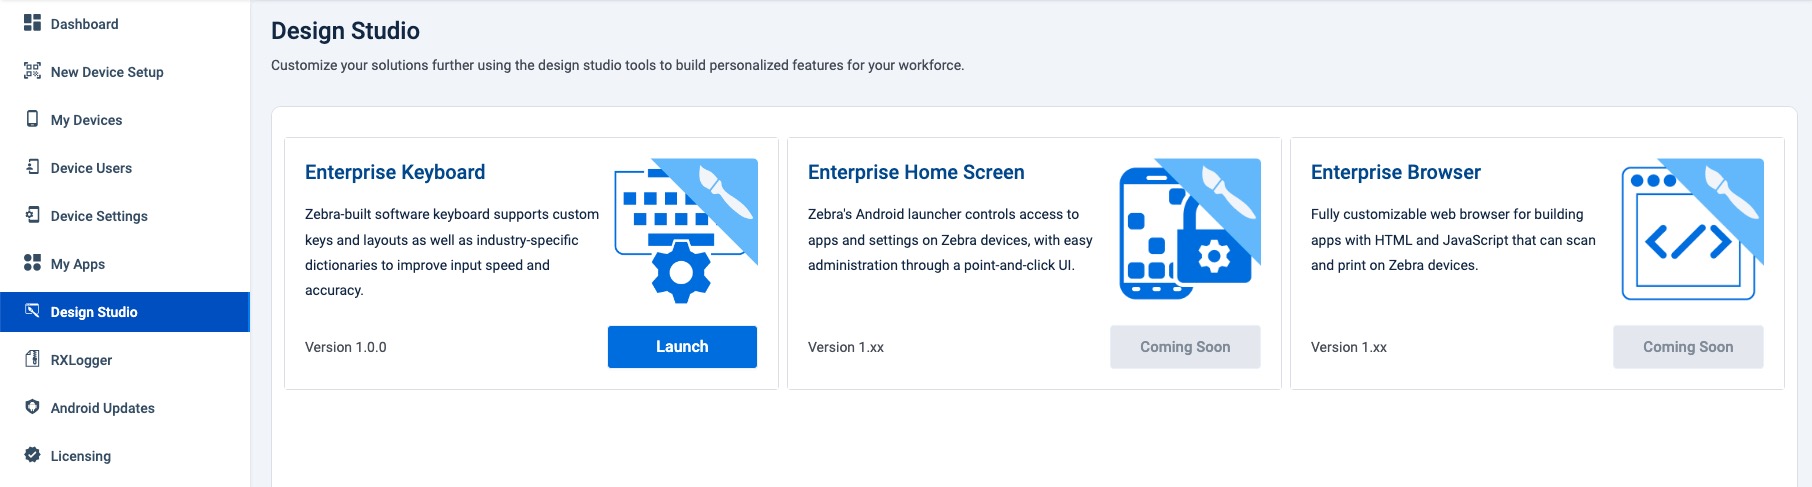Go to New Device Setup
1812x487 pixels.
[107, 72]
